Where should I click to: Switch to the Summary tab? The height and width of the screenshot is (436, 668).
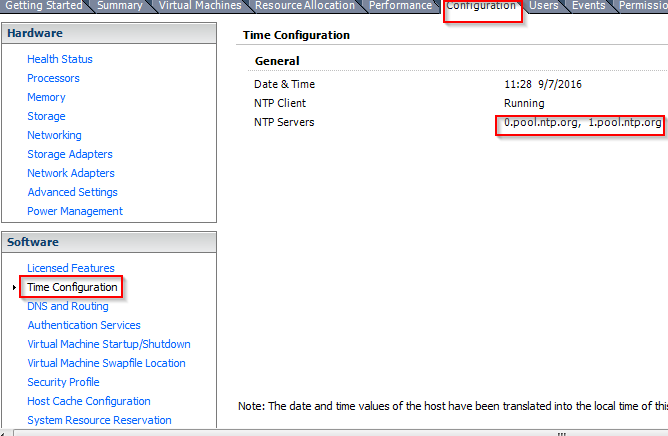click(119, 6)
